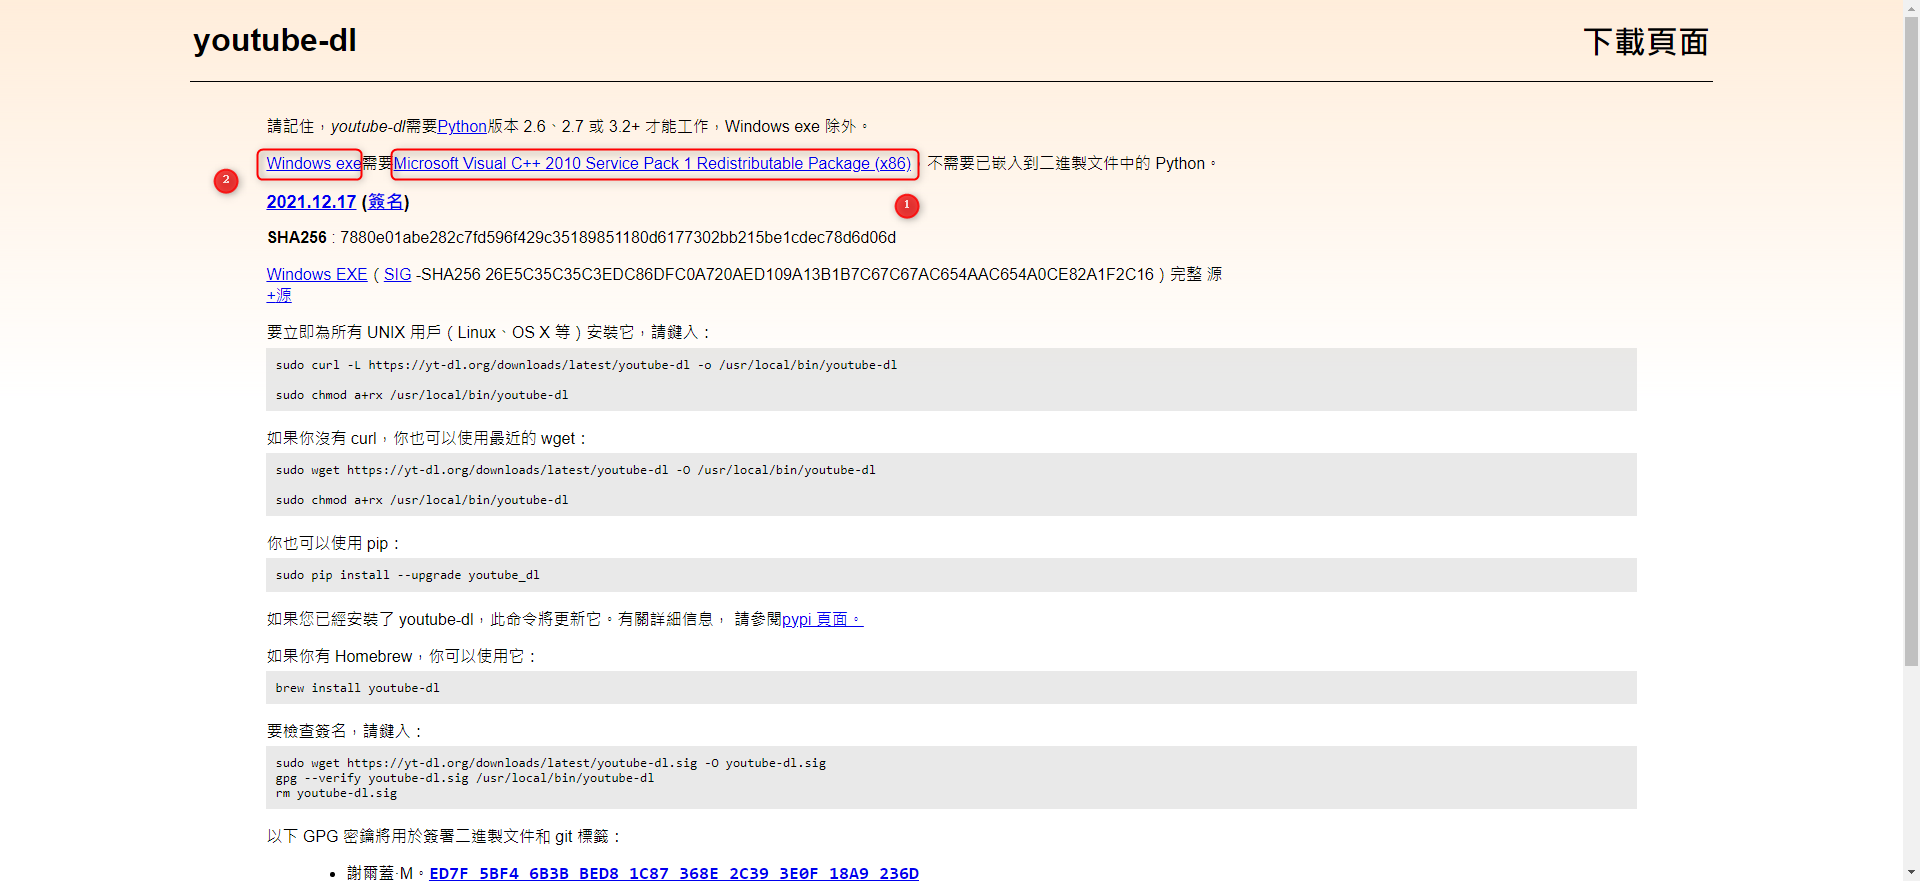Click the GPG key ED7F 5BF4 link
Viewport: 1920px width, 881px height.
coord(674,873)
